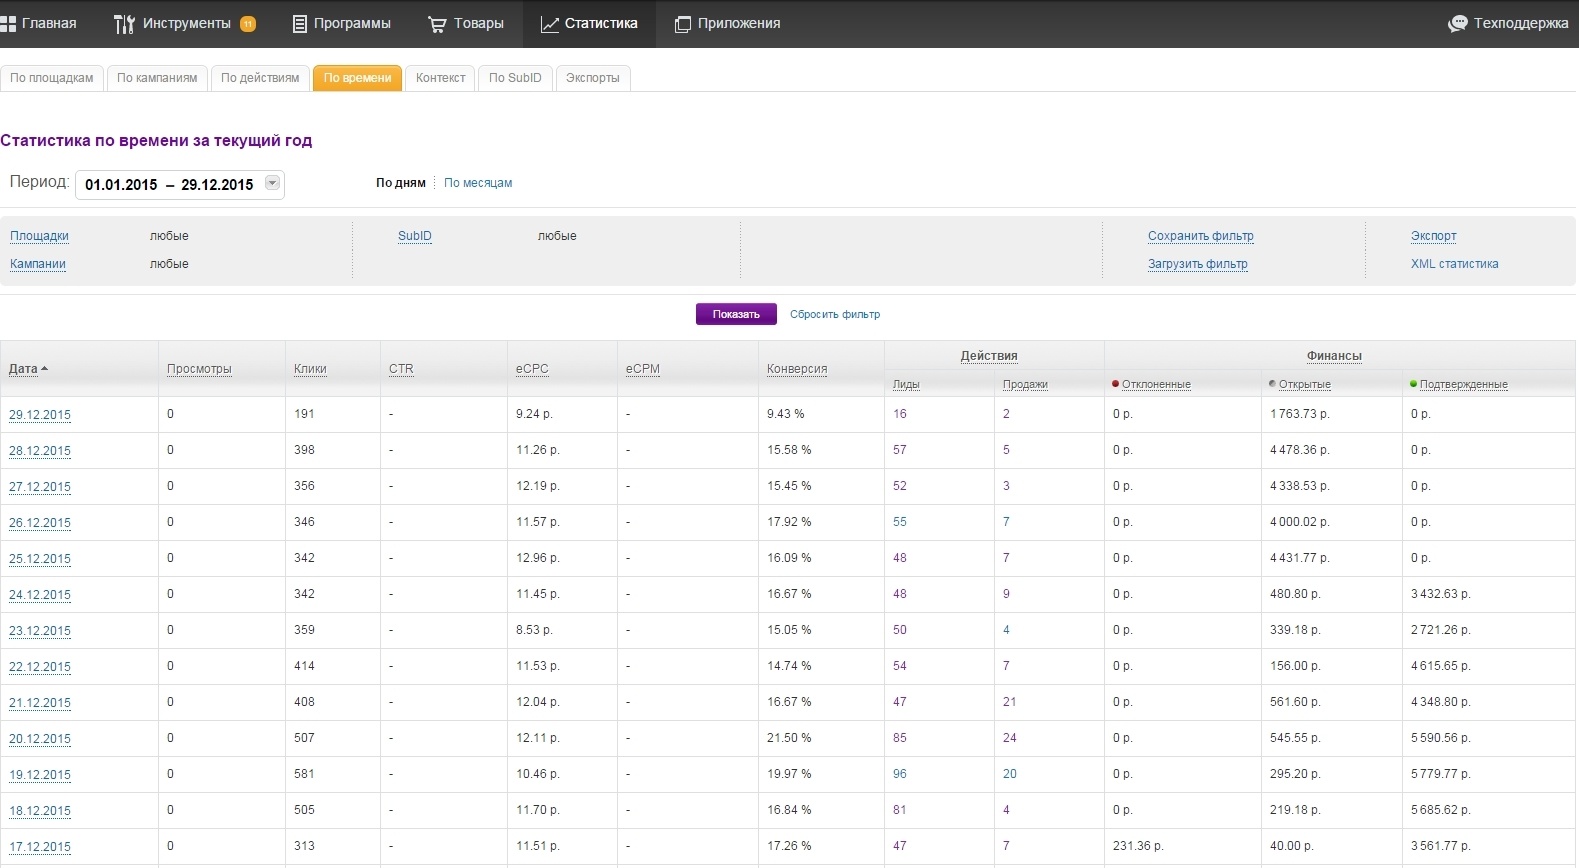Click the Приложения windows icon
1579x868 pixels.
pyautogui.click(x=683, y=24)
